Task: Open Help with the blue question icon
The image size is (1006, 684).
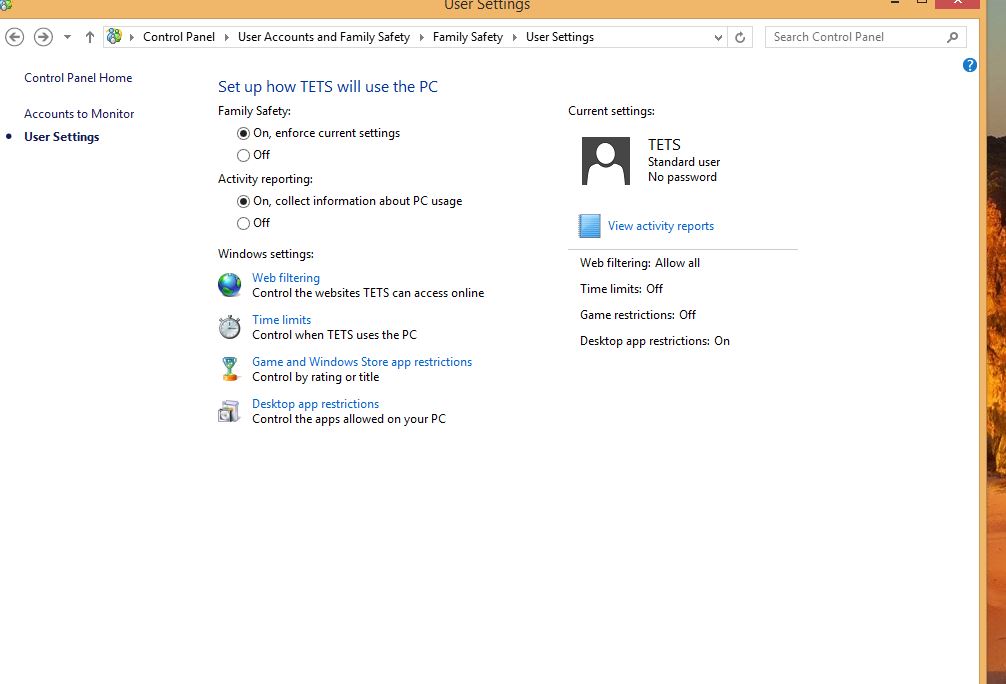Action: tap(969, 65)
